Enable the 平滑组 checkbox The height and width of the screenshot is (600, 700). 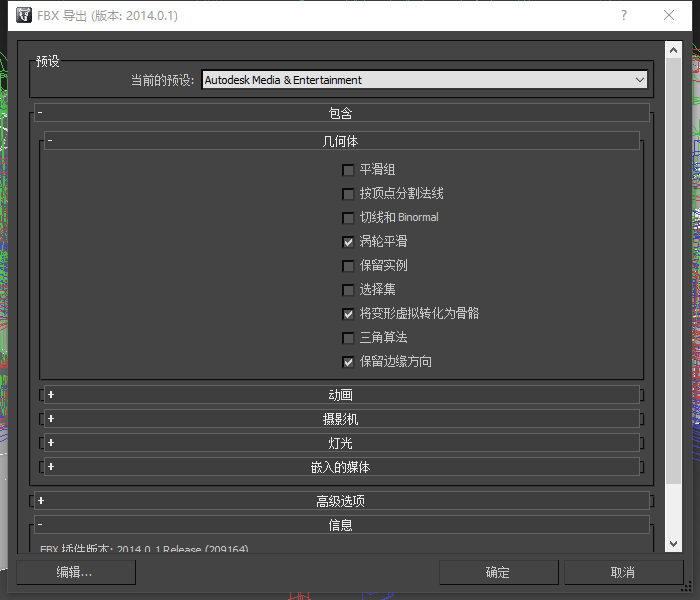tap(348, 170)
